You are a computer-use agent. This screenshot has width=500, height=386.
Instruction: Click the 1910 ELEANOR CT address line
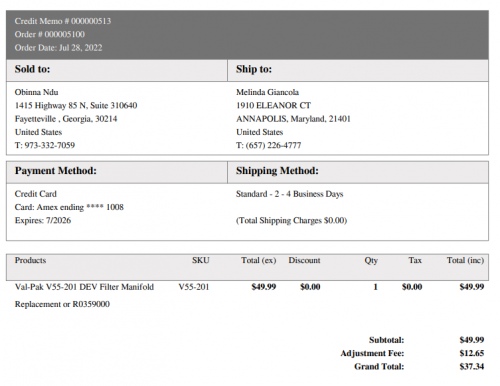point(273,106)
